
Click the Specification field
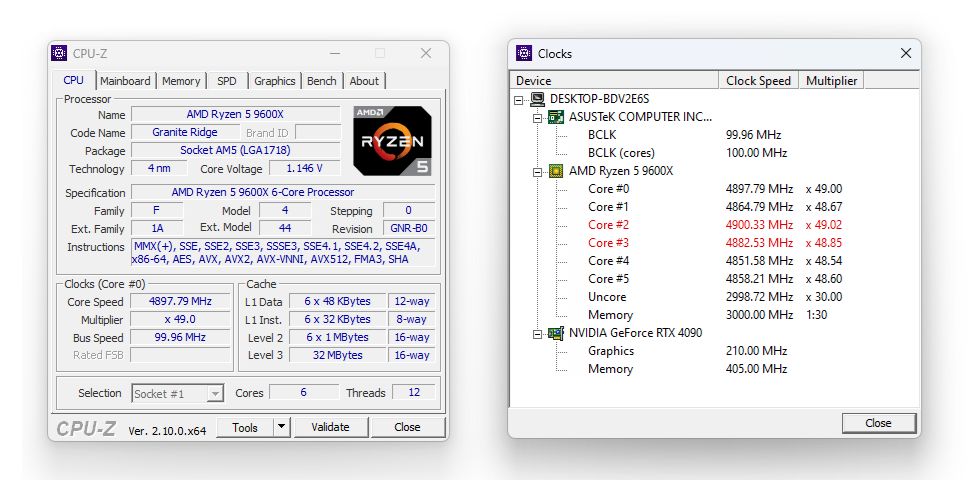tap(283, 192)
